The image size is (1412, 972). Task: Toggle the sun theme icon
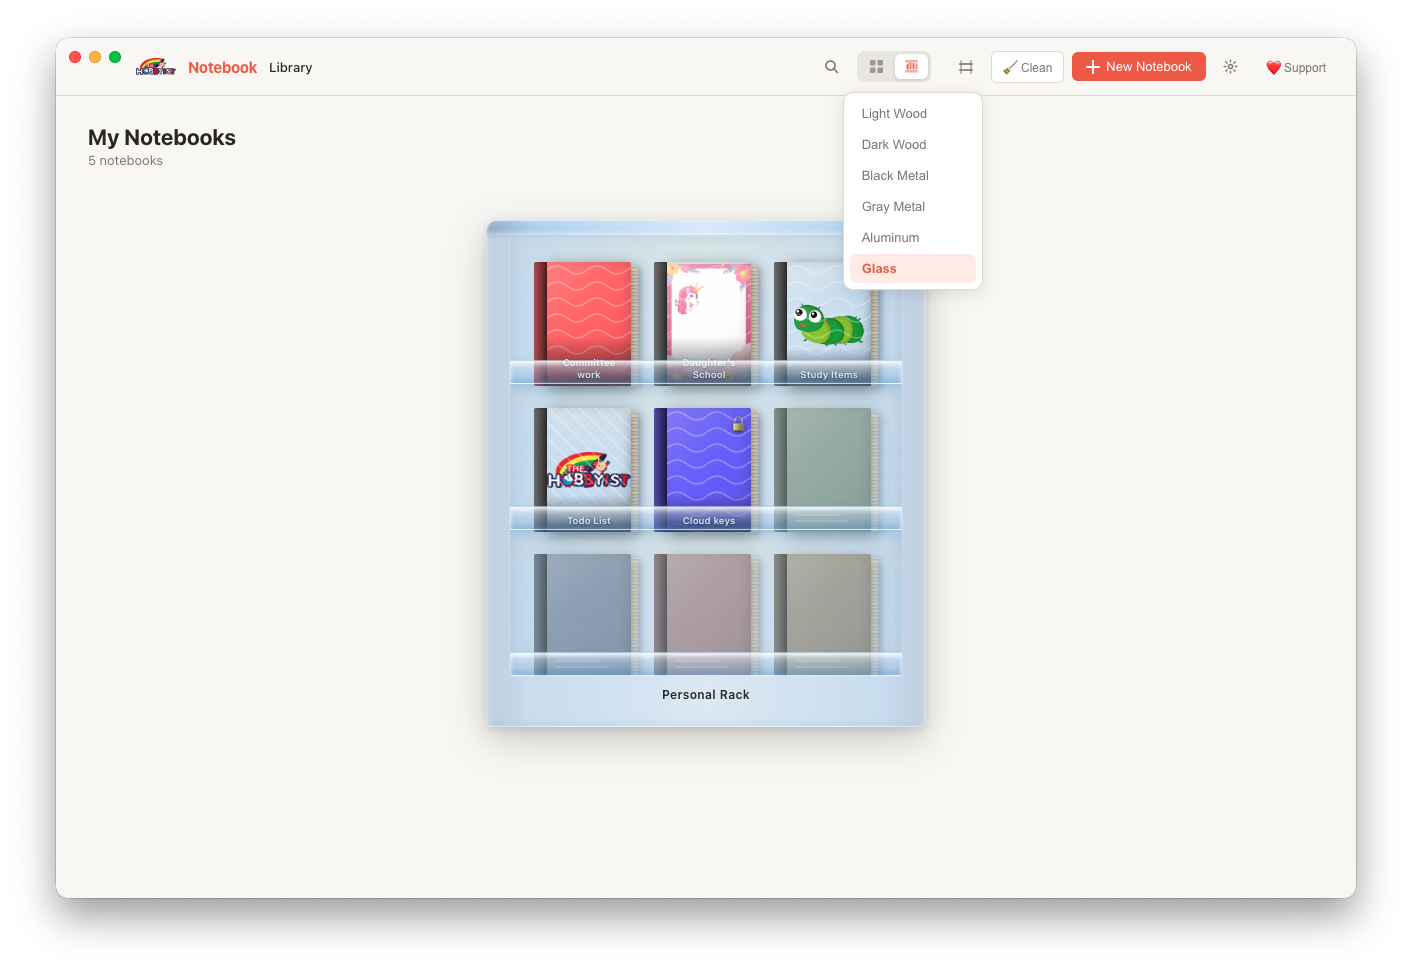coord(1230,66)
